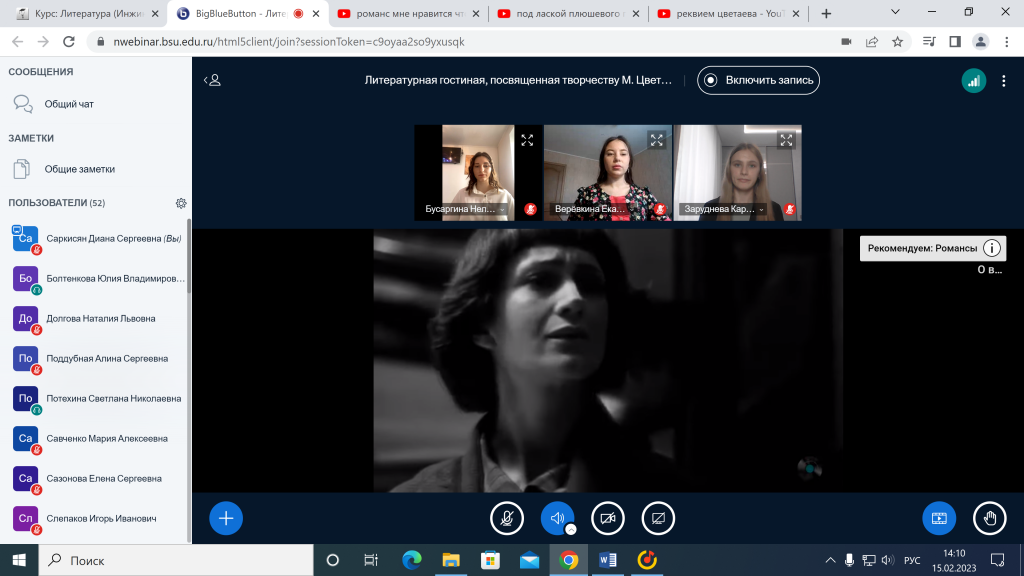This screenshot has height=576, width=1024.
Task: Open File Explorer from taskbar
Action: pos(451,560)
